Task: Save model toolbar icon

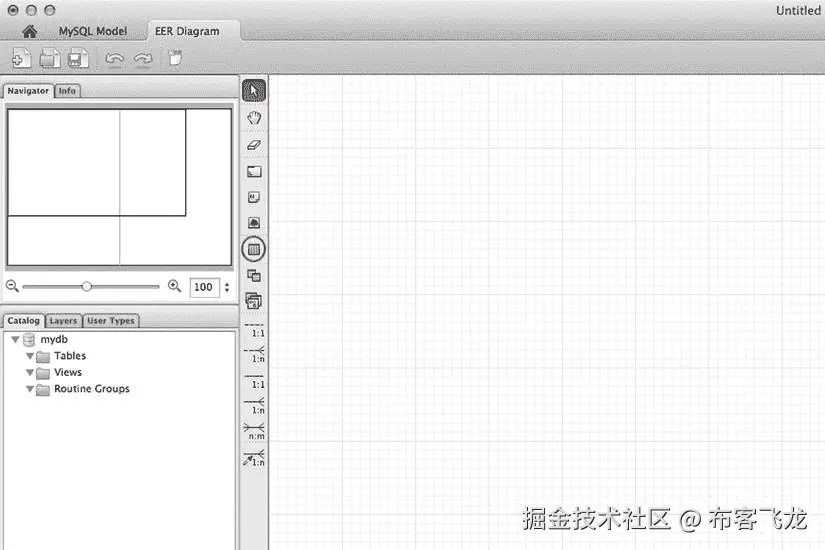Action: click(x=77, y=58)
